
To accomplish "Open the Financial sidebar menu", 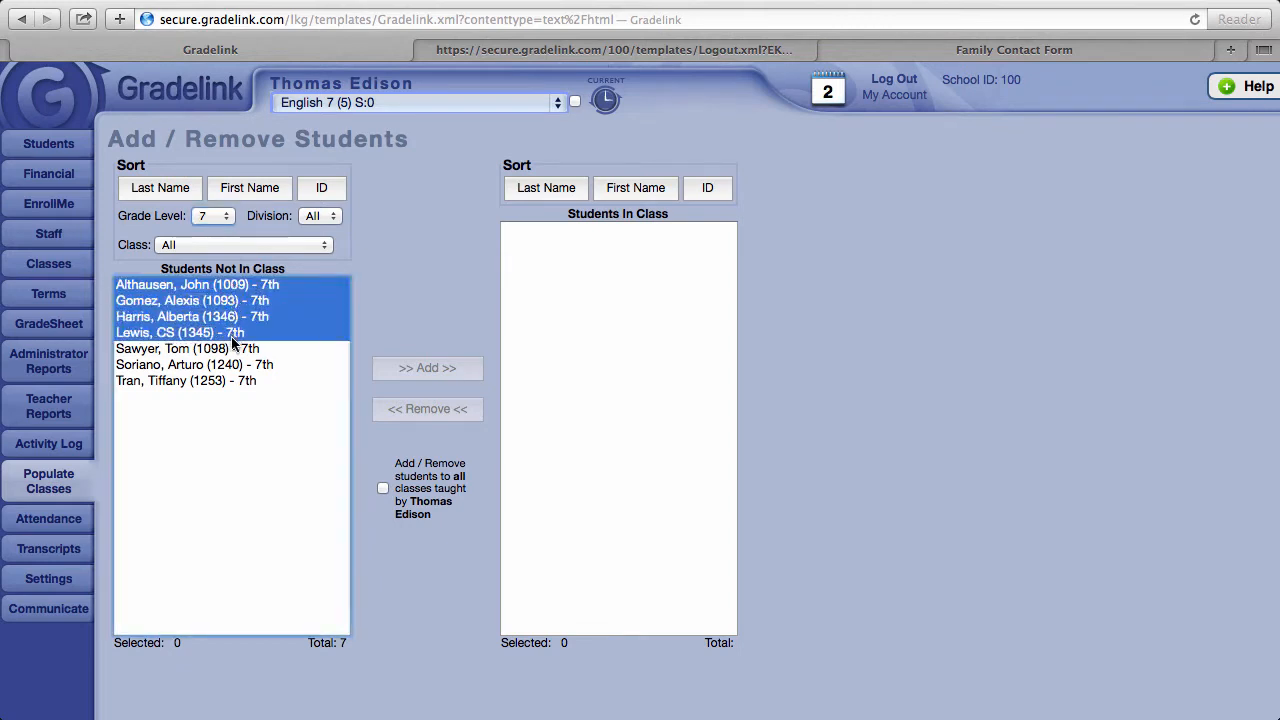I will tap(48, 174).
